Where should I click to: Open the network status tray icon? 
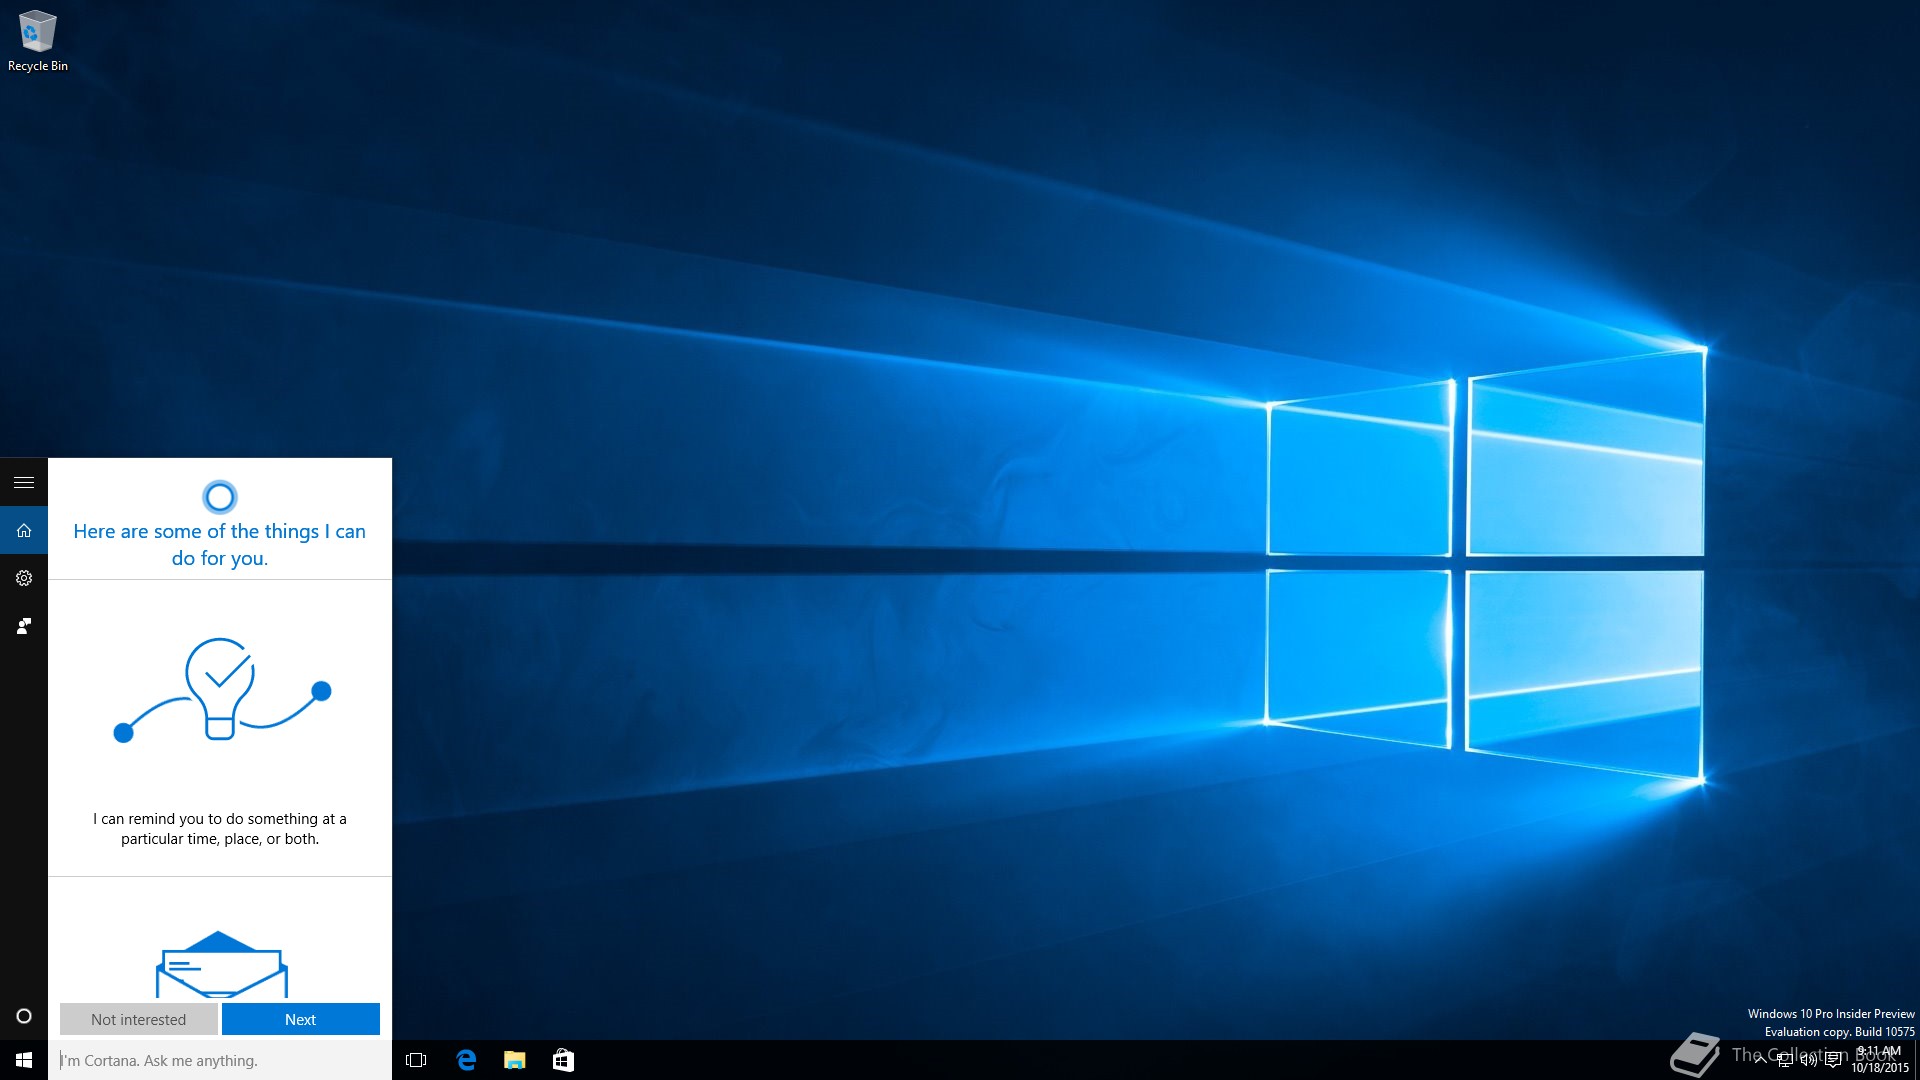click(x=1785, y=1060)
